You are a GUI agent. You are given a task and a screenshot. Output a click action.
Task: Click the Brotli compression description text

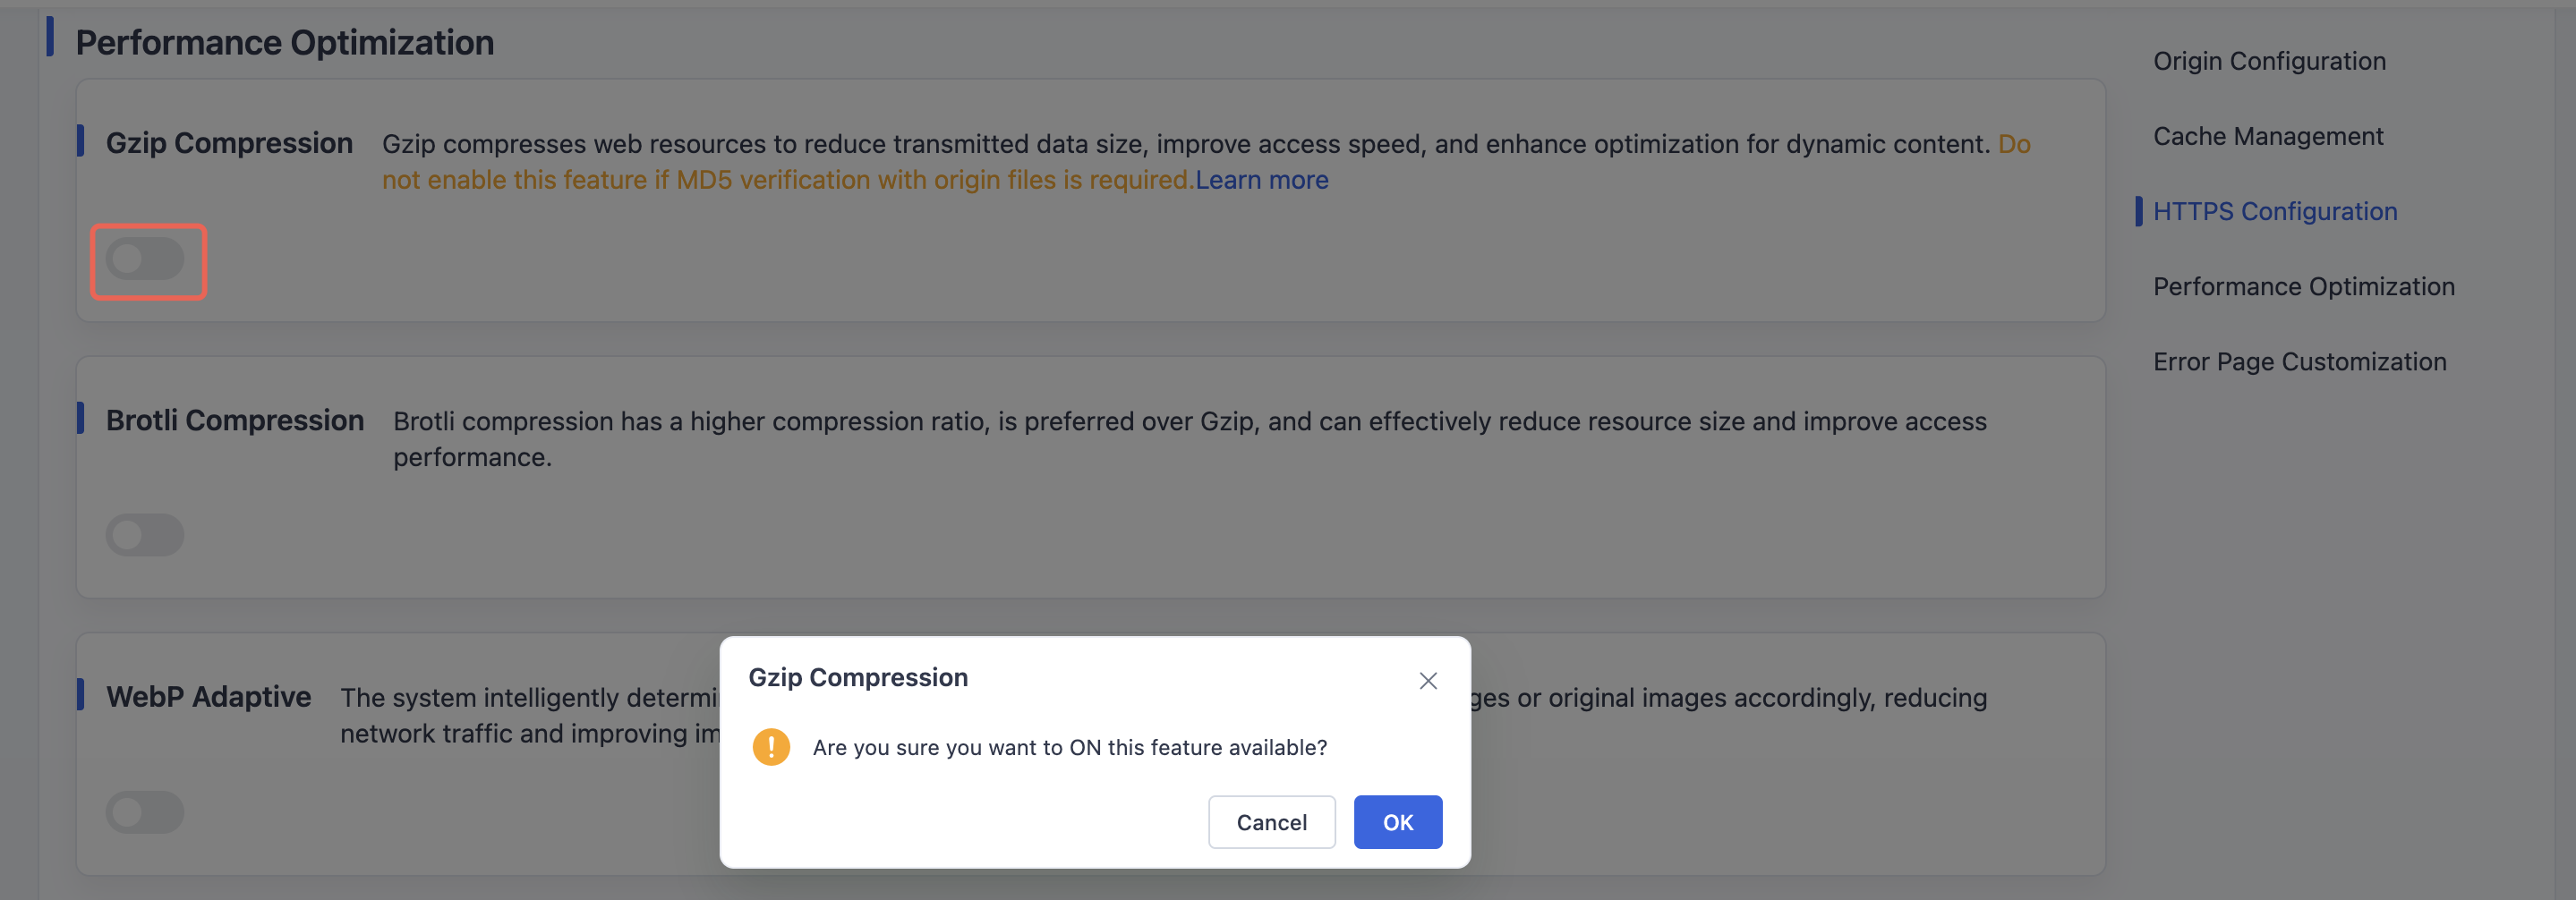[1189, 439]
